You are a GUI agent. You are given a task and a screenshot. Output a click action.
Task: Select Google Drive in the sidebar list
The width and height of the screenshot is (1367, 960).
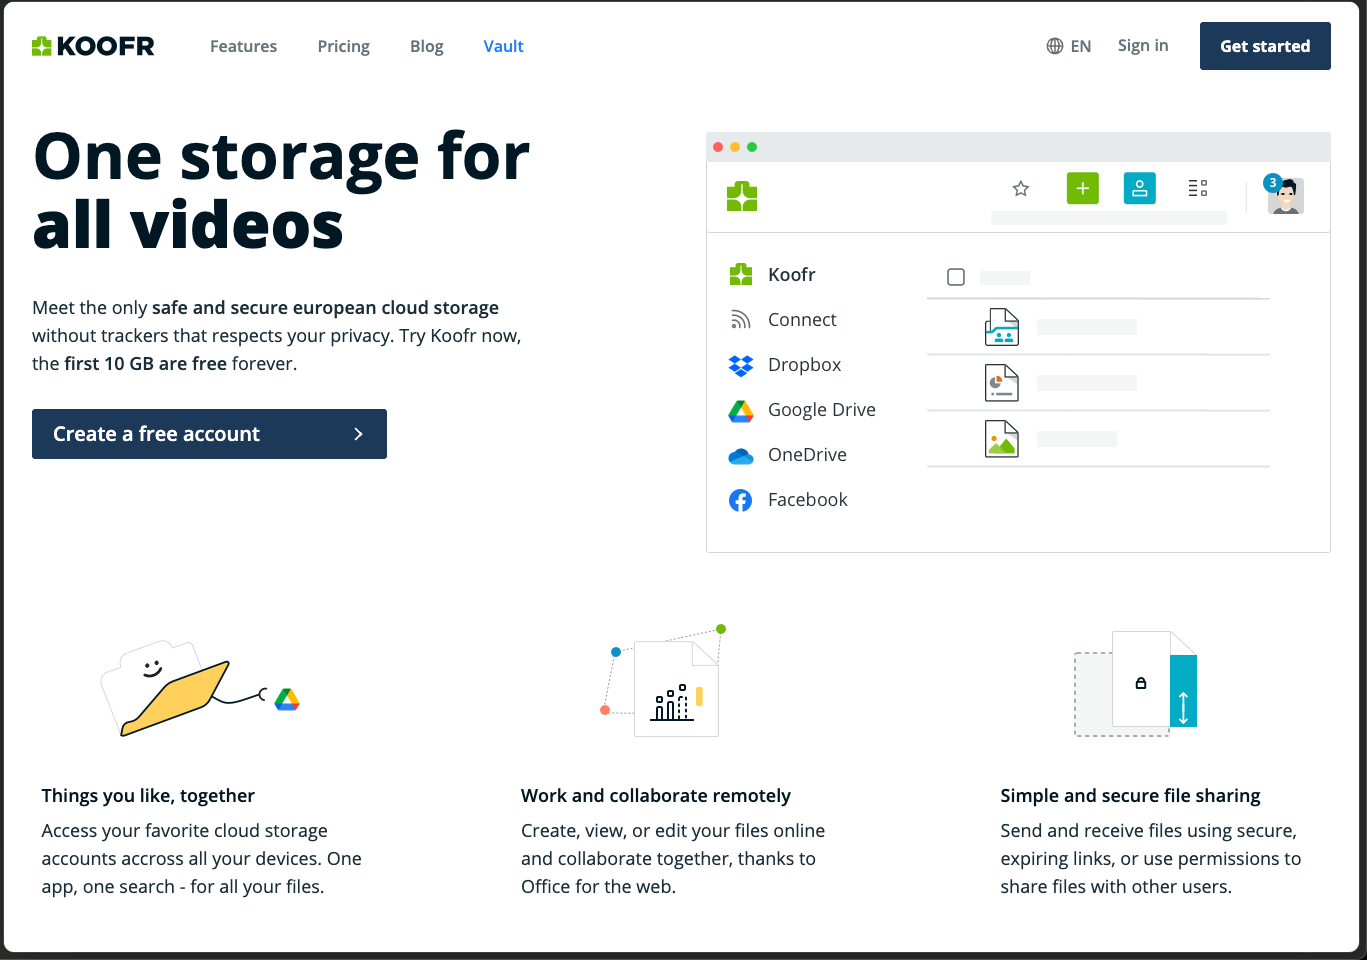tap(802, 410)
